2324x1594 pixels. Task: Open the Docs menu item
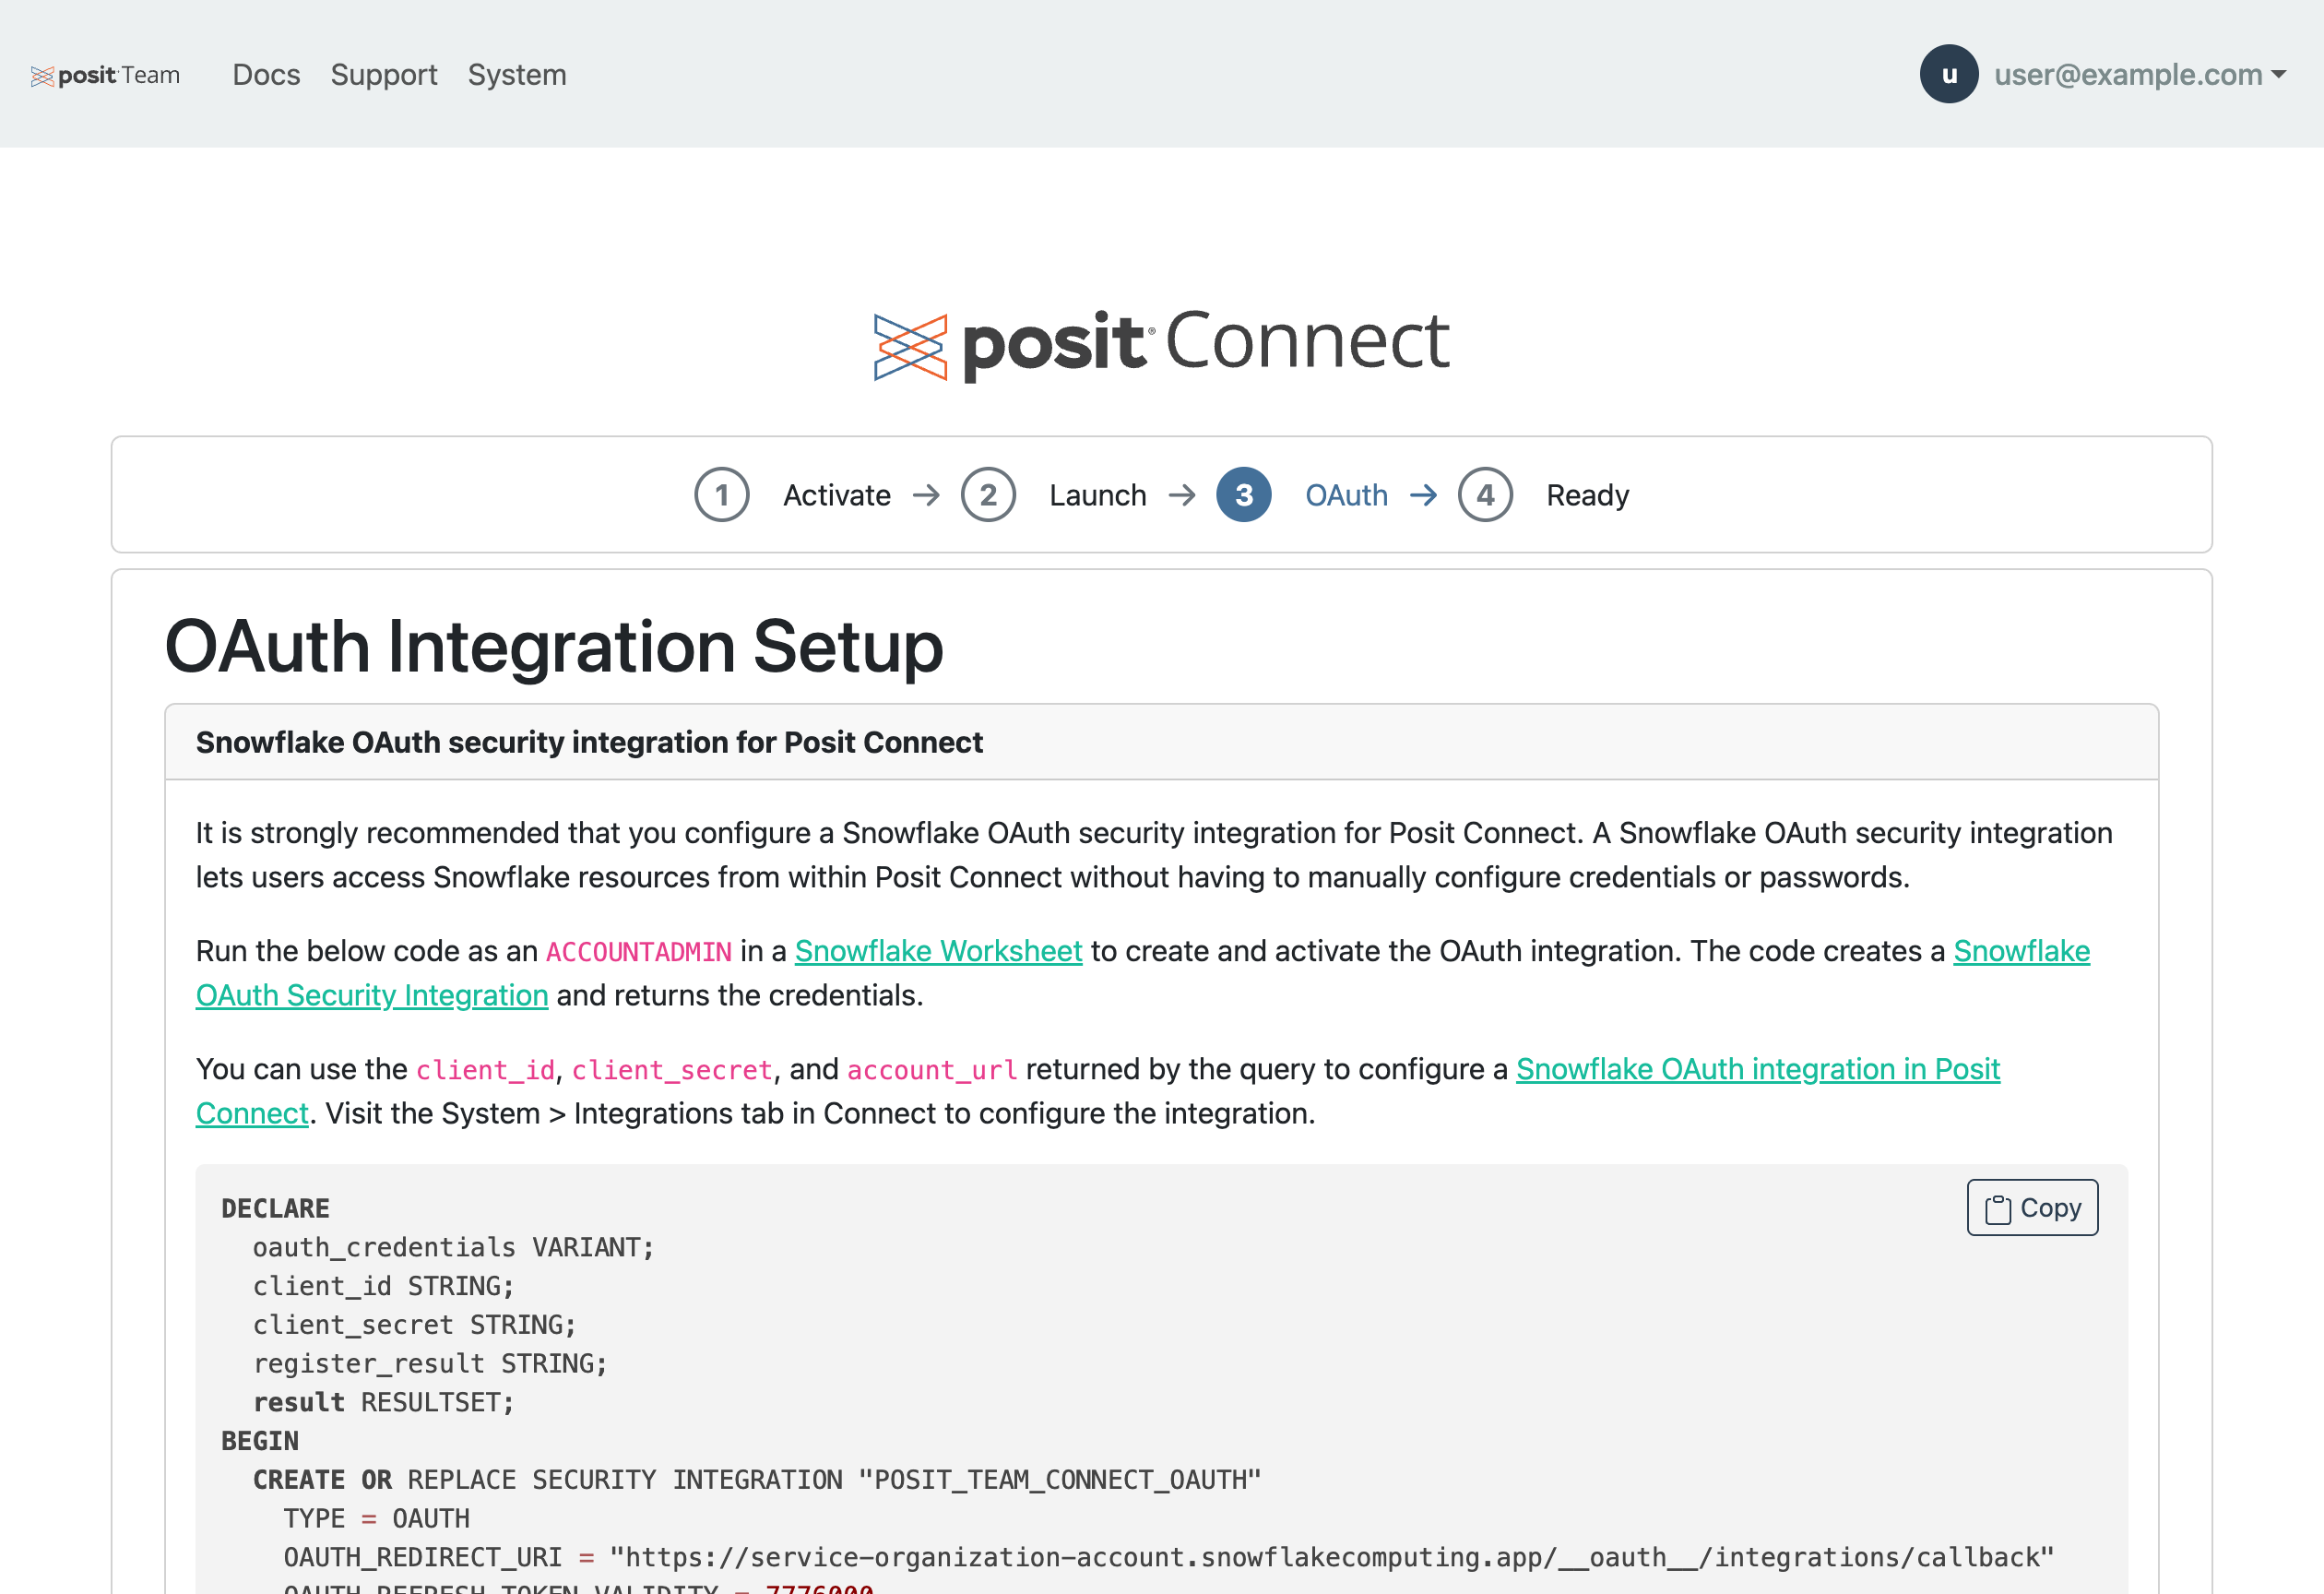[266, 75]
